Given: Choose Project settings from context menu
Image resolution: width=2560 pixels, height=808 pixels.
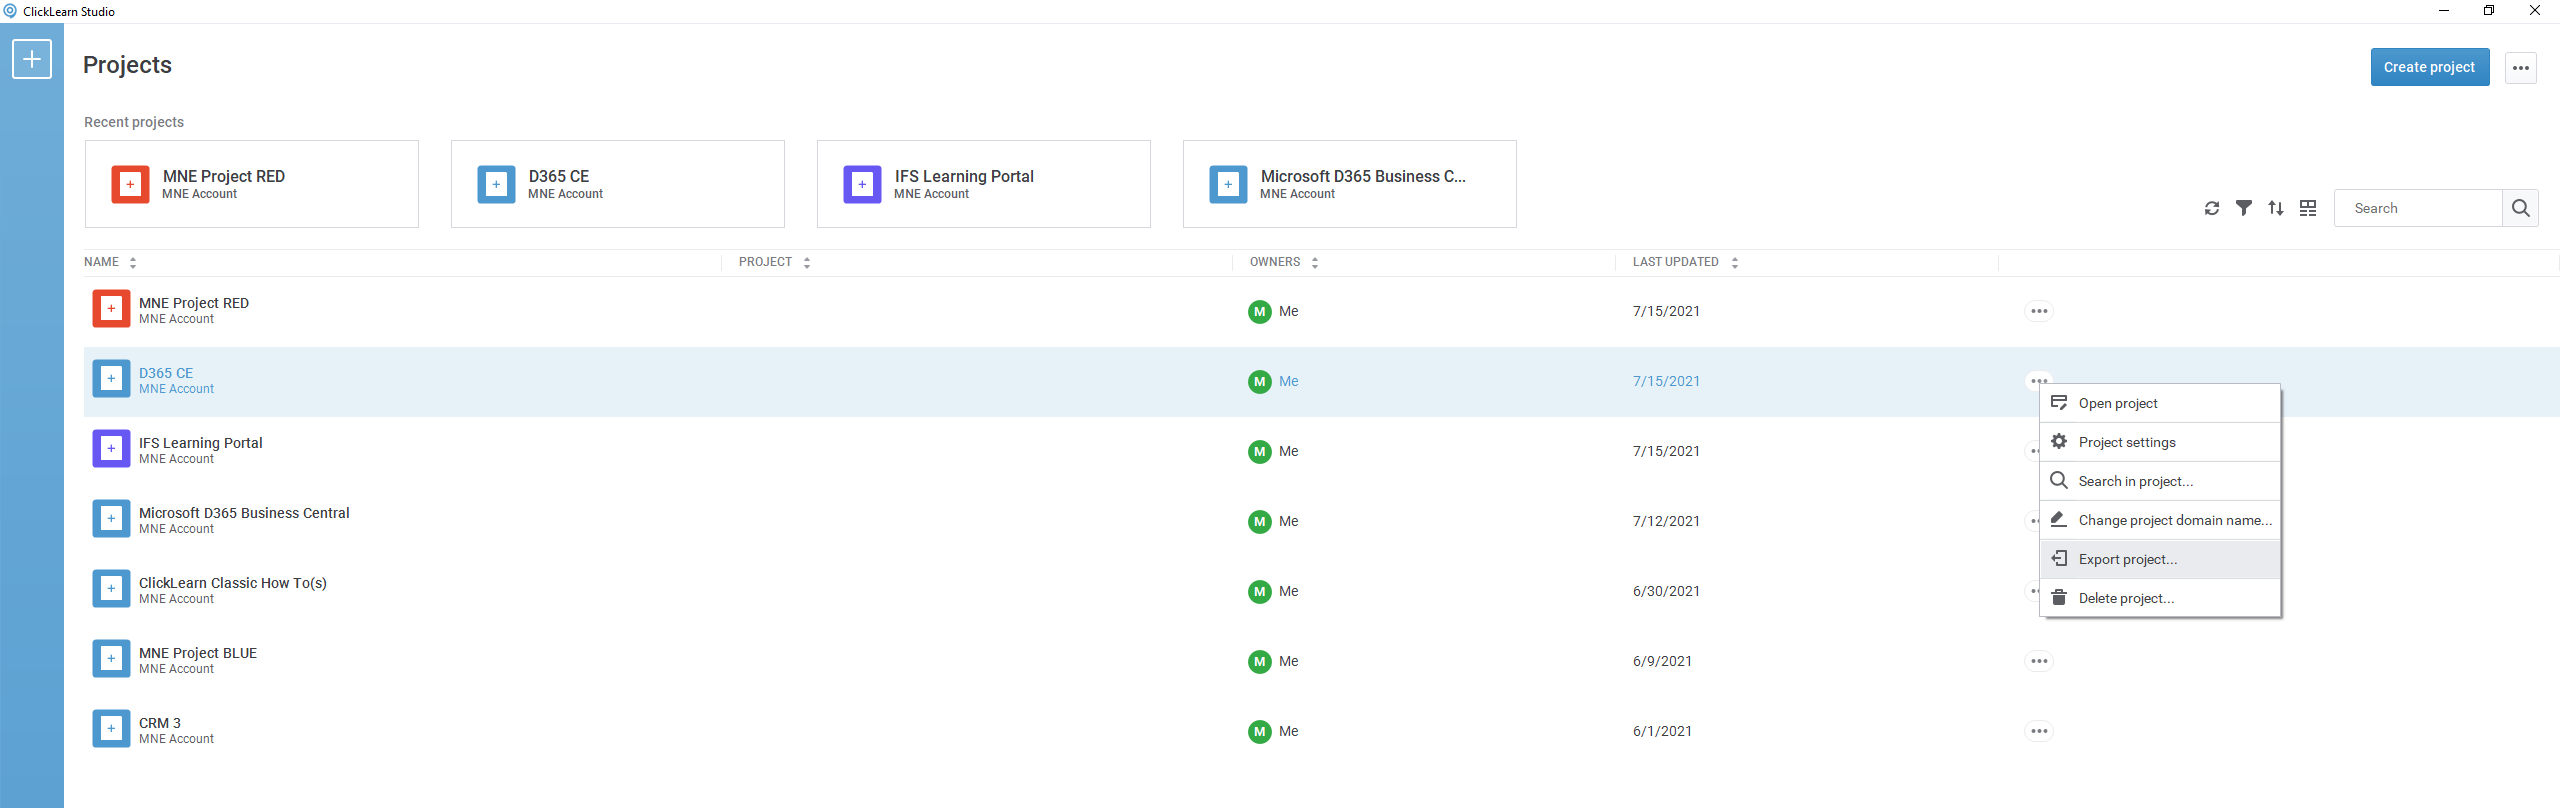Looking at the screenshot, I should point(2160,442).
